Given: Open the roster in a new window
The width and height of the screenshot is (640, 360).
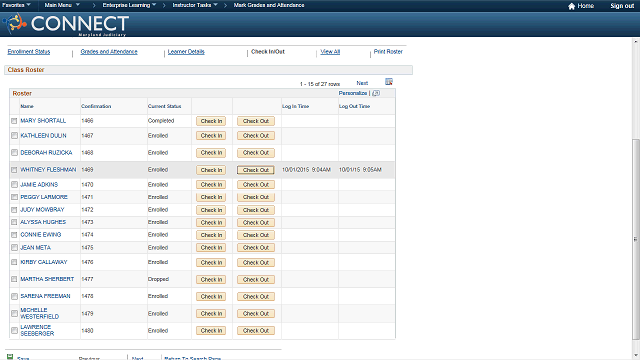Looking at the screenshot, I should (376, 93).
